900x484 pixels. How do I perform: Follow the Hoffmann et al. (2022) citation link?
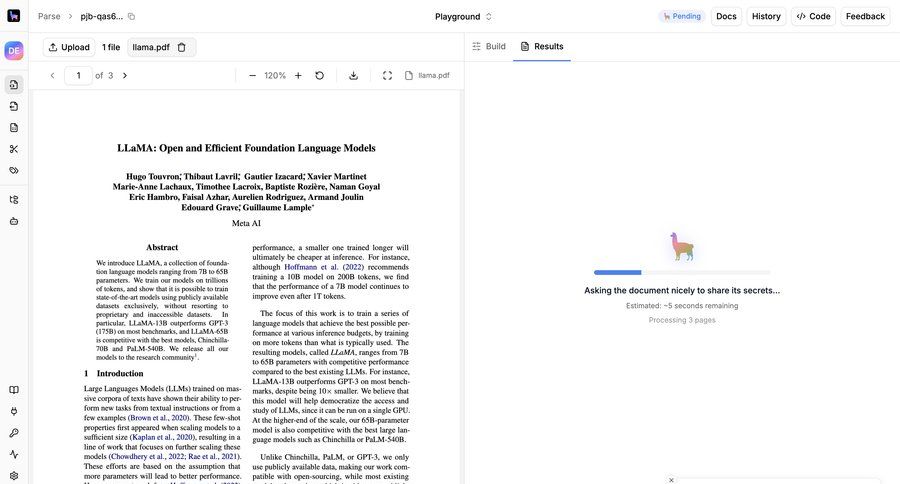click(324, 267)
